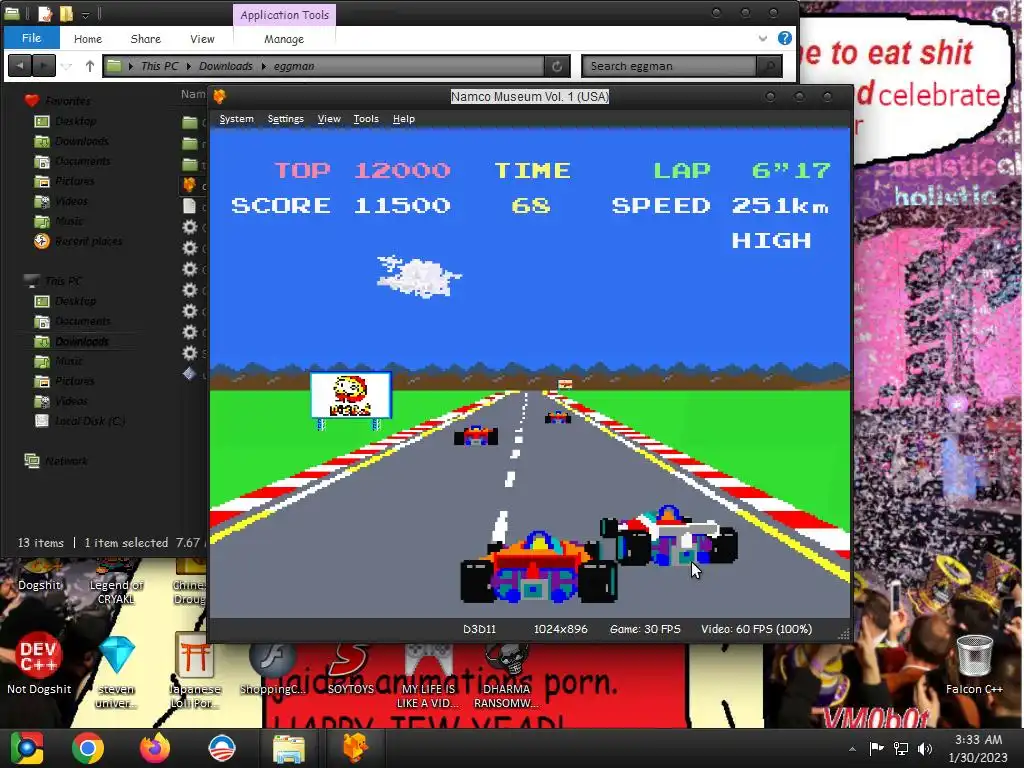Open the Japanese torii gate desktop icon
The height and width of the screenshot is (768, 1024).
(195, 673)
